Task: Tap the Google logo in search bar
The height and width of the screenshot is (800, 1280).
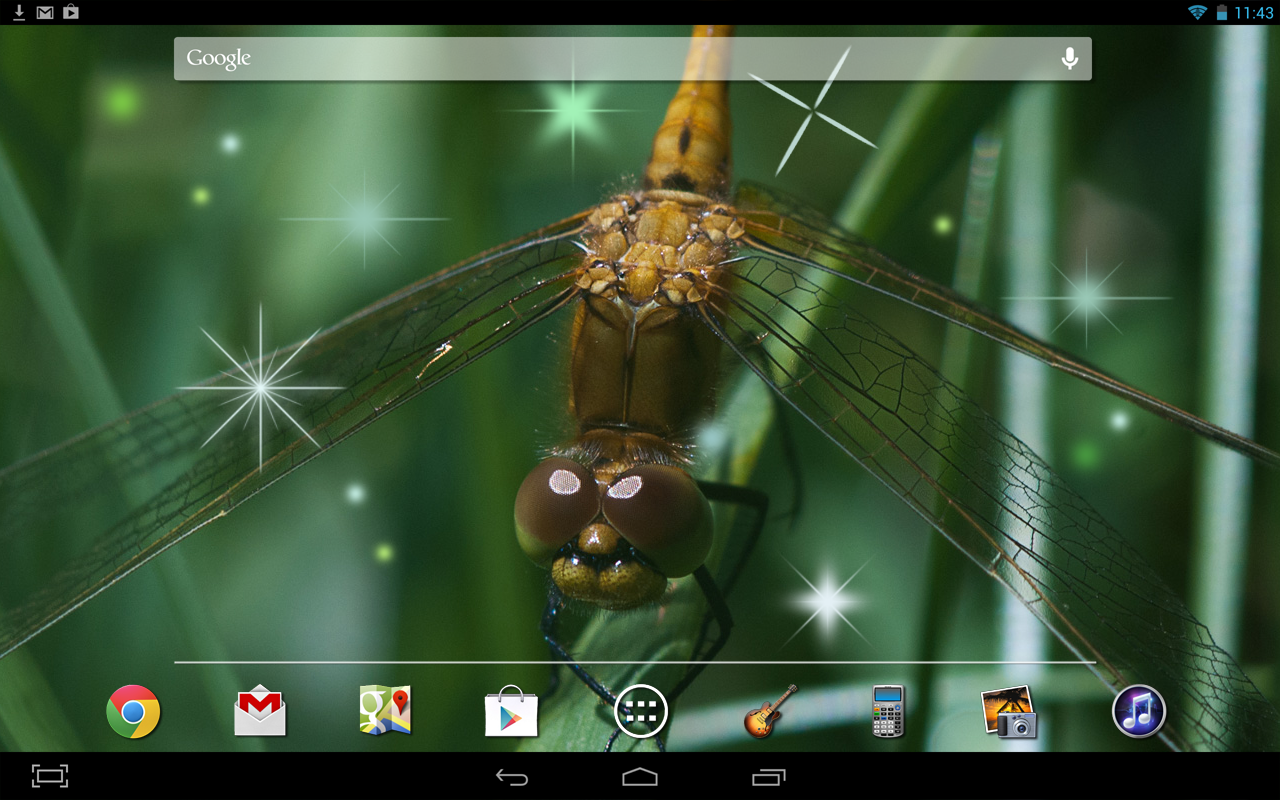Action: point(218,59)
